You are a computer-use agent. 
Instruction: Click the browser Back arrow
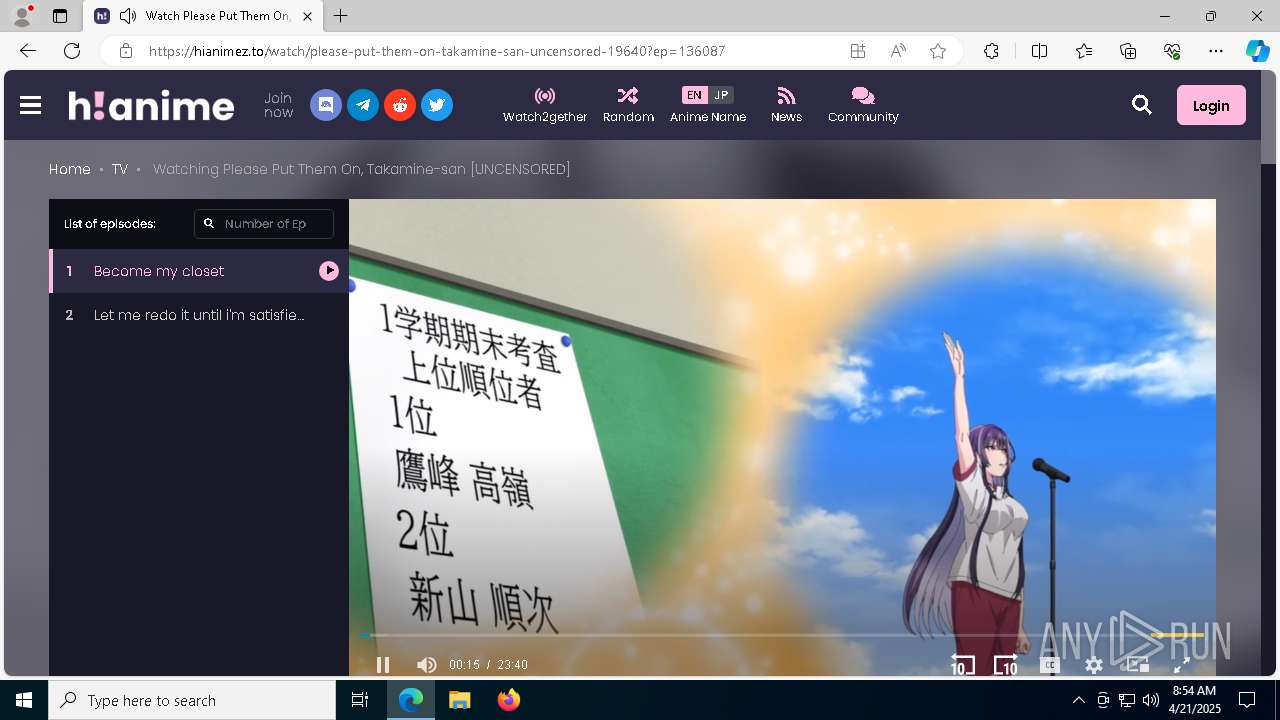pos(28,51)
